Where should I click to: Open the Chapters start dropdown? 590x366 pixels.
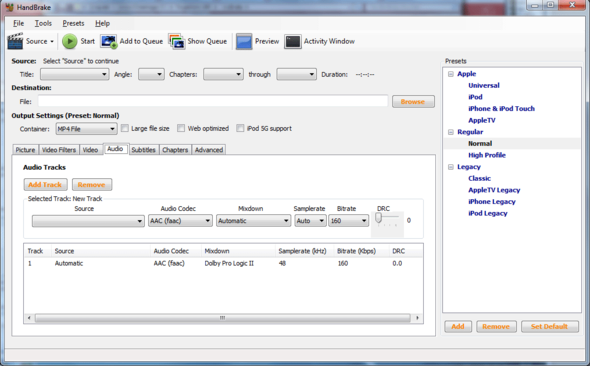coord(223,74)
